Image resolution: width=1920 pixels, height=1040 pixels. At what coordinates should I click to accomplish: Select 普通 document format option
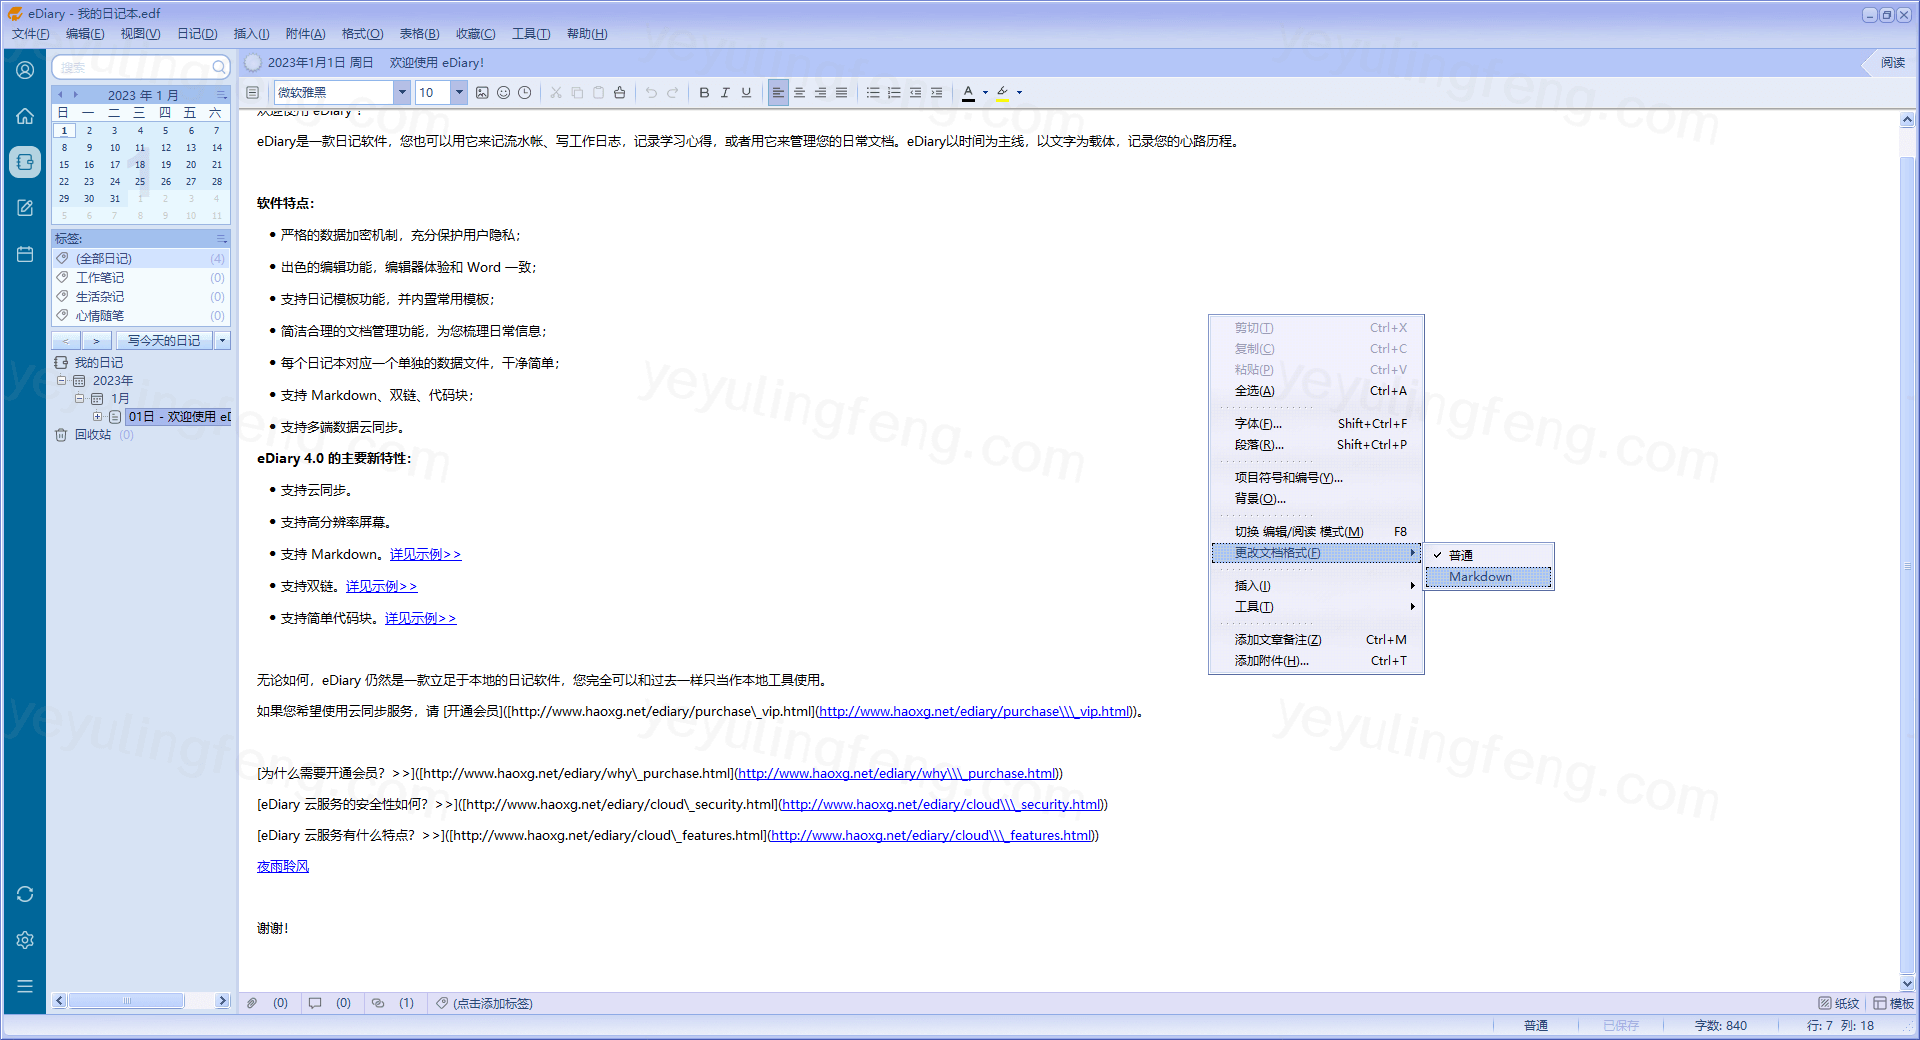(1489, 555)
